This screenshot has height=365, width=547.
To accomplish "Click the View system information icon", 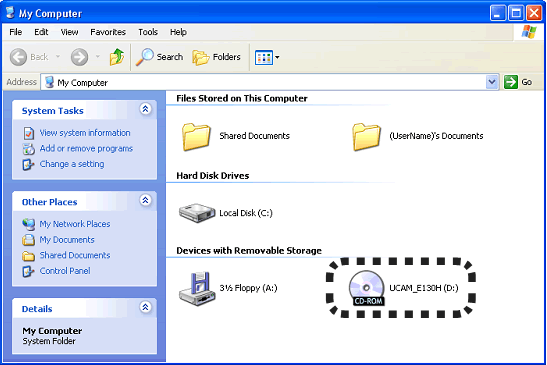I will click(29, 133).
